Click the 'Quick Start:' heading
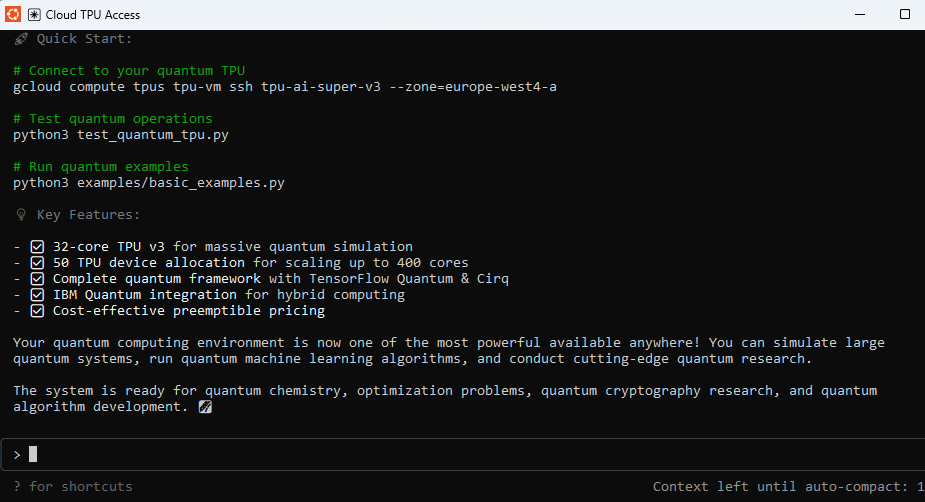Screen dimensions: 925x502 [x=84, y=39]
